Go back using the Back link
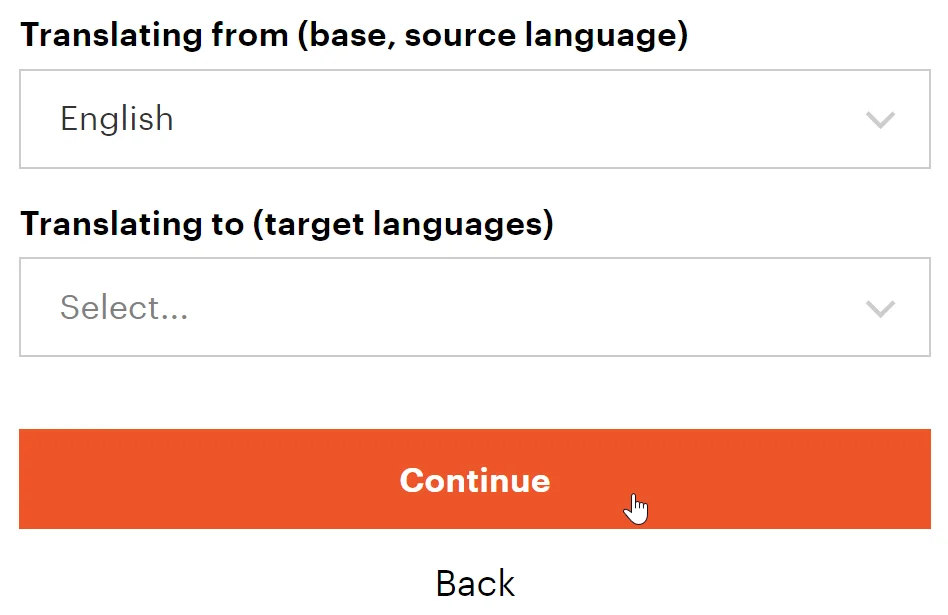Viewport: 948px width, 615px height. [475, 583]
